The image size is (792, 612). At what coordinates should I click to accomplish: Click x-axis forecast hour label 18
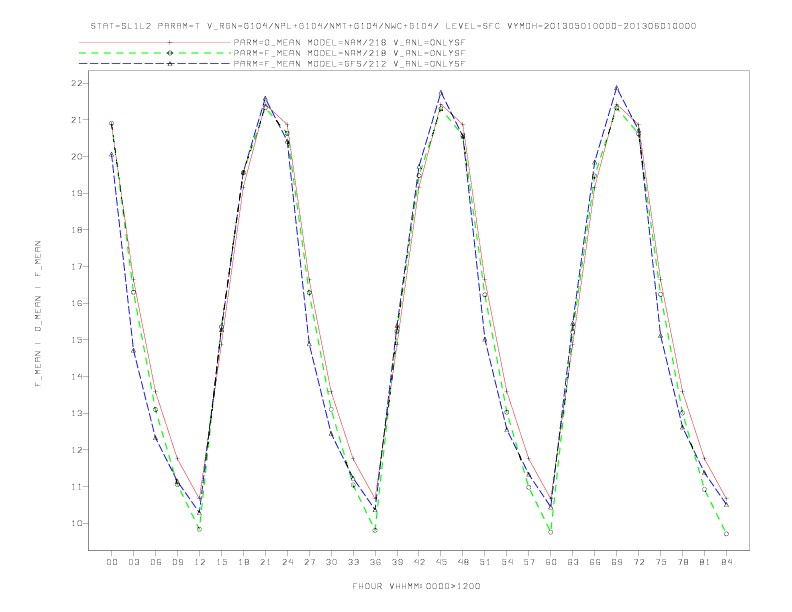point(243,562)
